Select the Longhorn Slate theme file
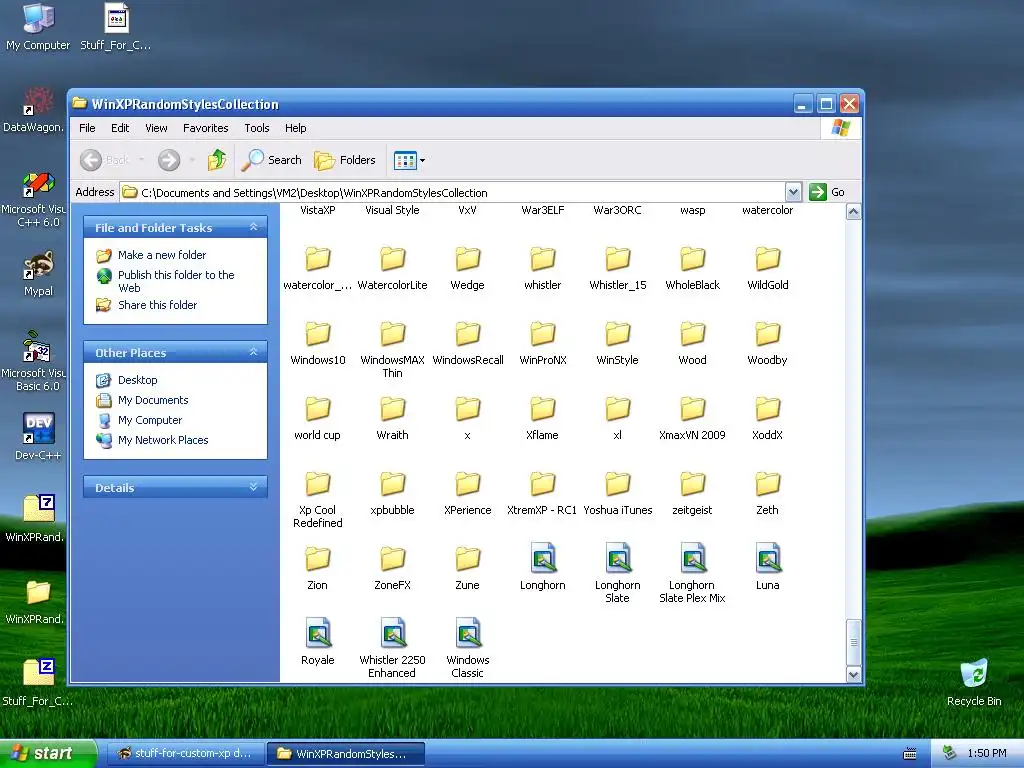This screenshot has height=768, width=1024. click(x=617, y=573)
